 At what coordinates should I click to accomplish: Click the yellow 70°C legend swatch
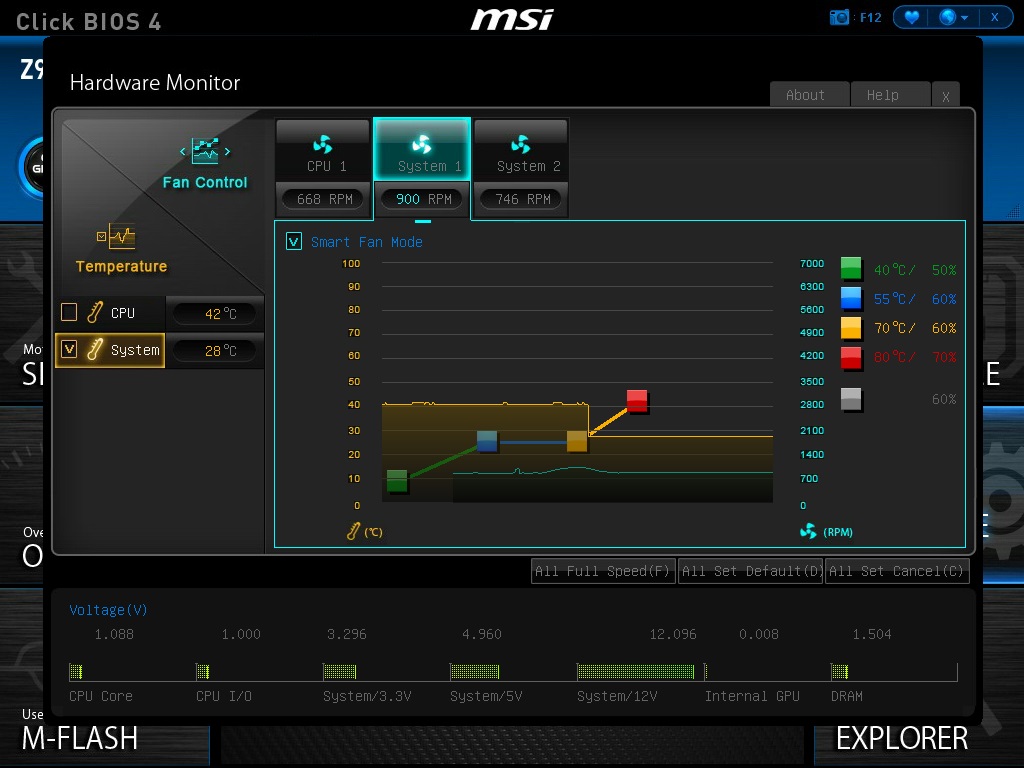[x=850, y=327]
